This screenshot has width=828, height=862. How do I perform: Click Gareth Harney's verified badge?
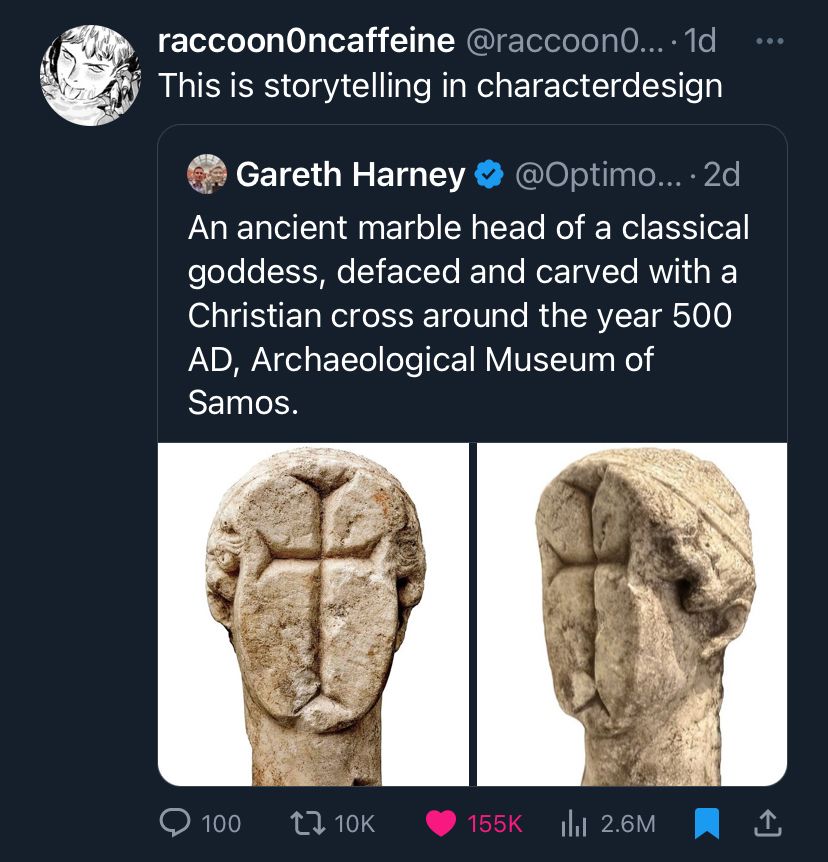(488, 172)
